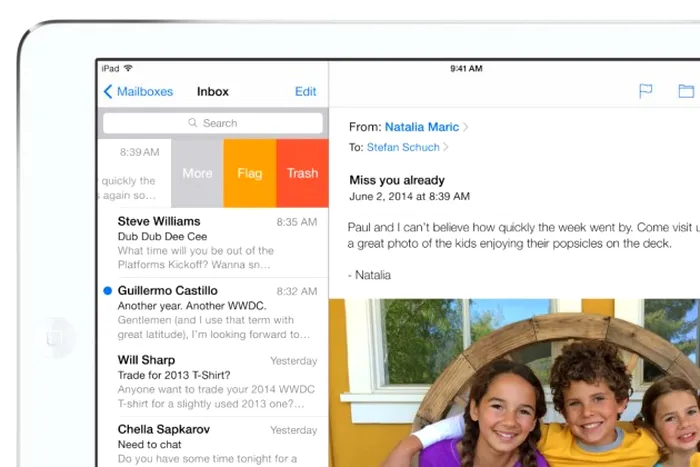Open Chella Sapkarov's Need to chat email
The width and height of the screenshot is (700, 467).
pos(213,442)
